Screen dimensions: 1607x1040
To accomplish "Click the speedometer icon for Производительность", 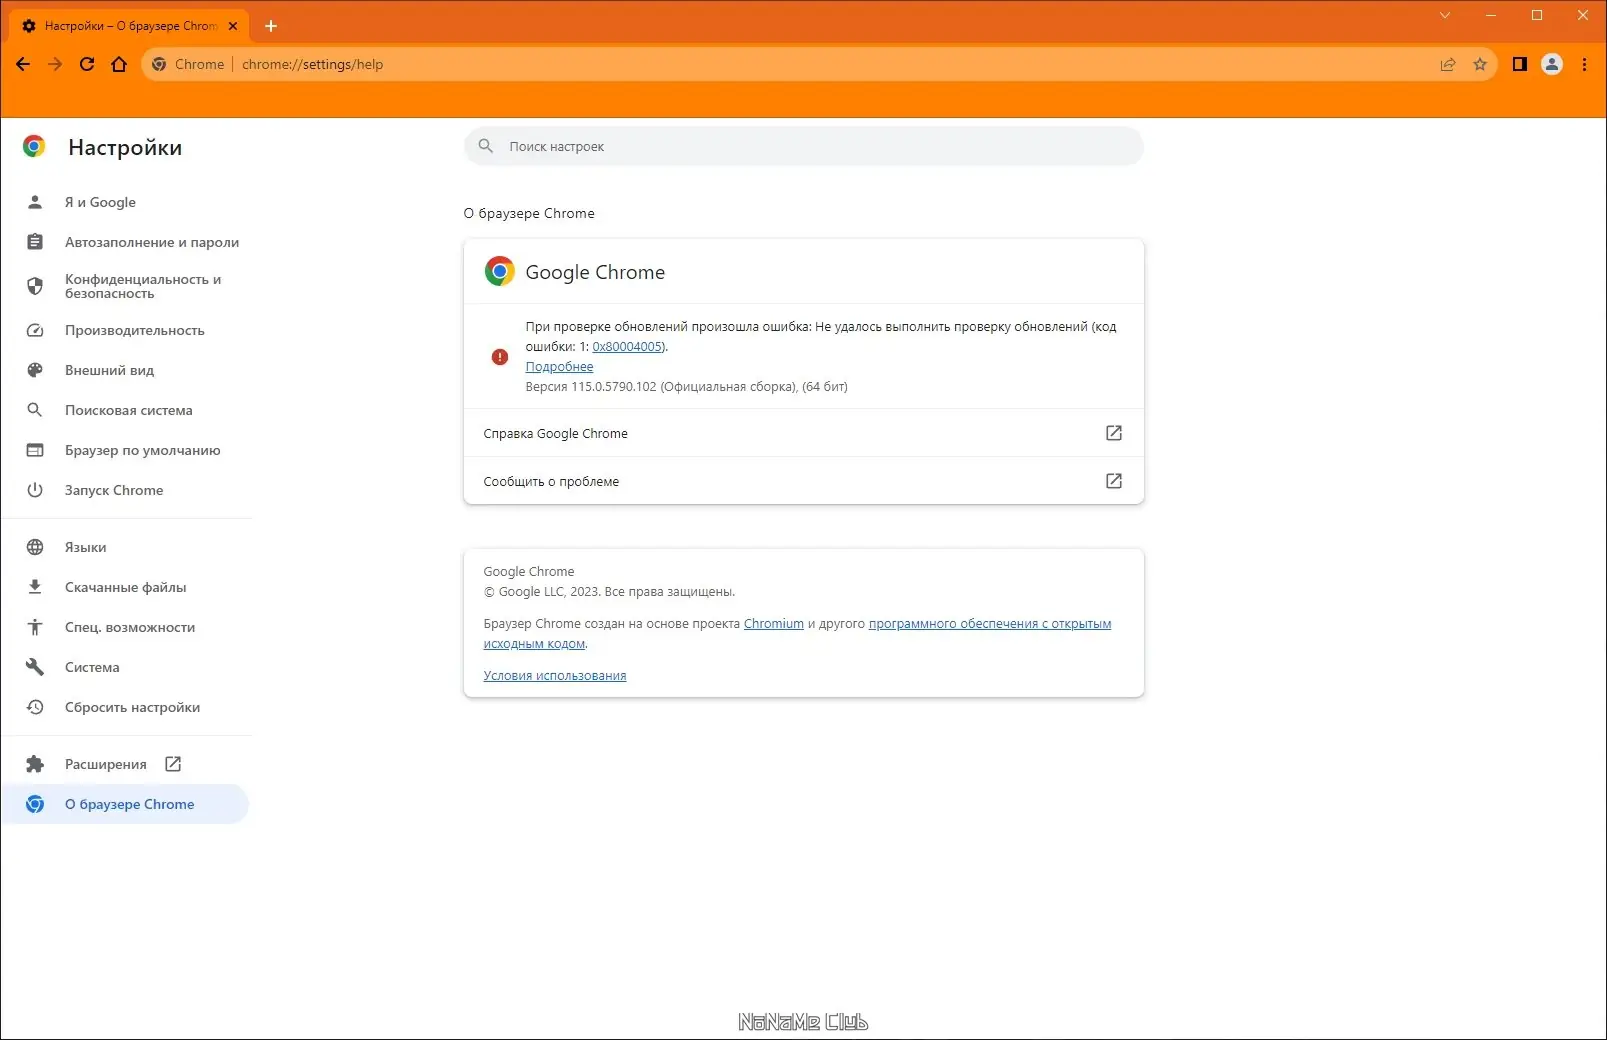I will coord(35,330).
